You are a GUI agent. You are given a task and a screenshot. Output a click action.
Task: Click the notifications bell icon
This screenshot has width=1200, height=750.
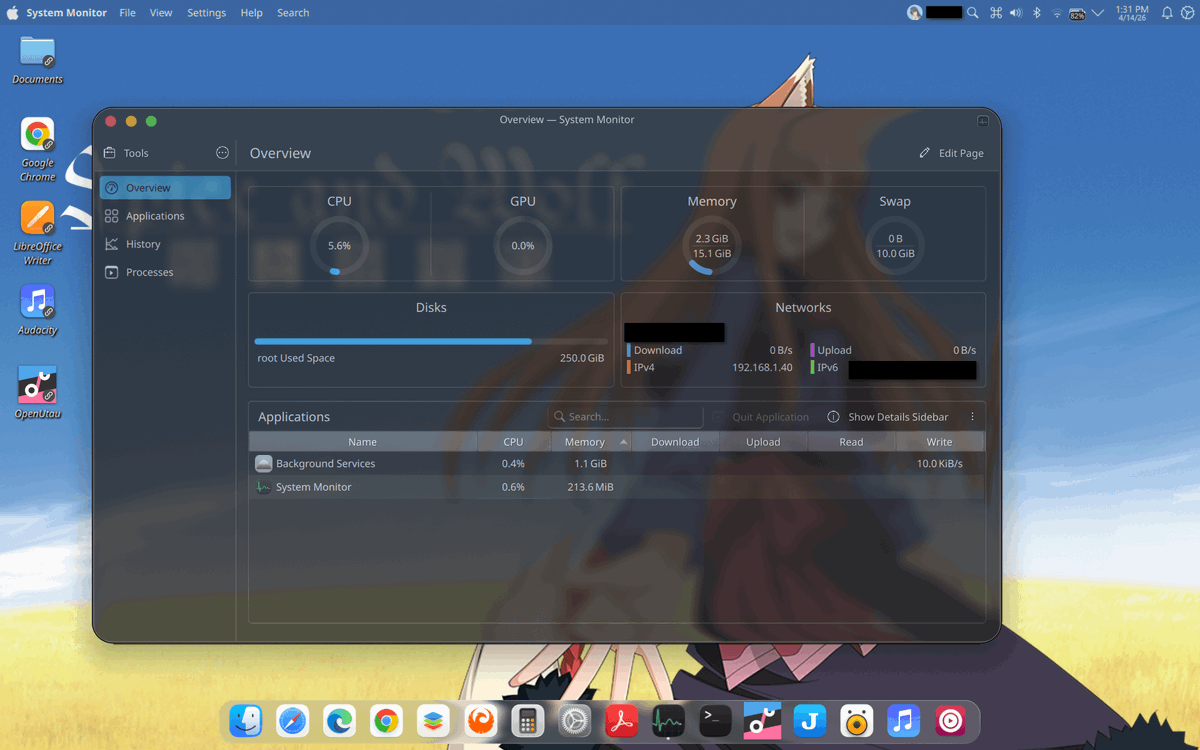click(x=1167, y=13)
